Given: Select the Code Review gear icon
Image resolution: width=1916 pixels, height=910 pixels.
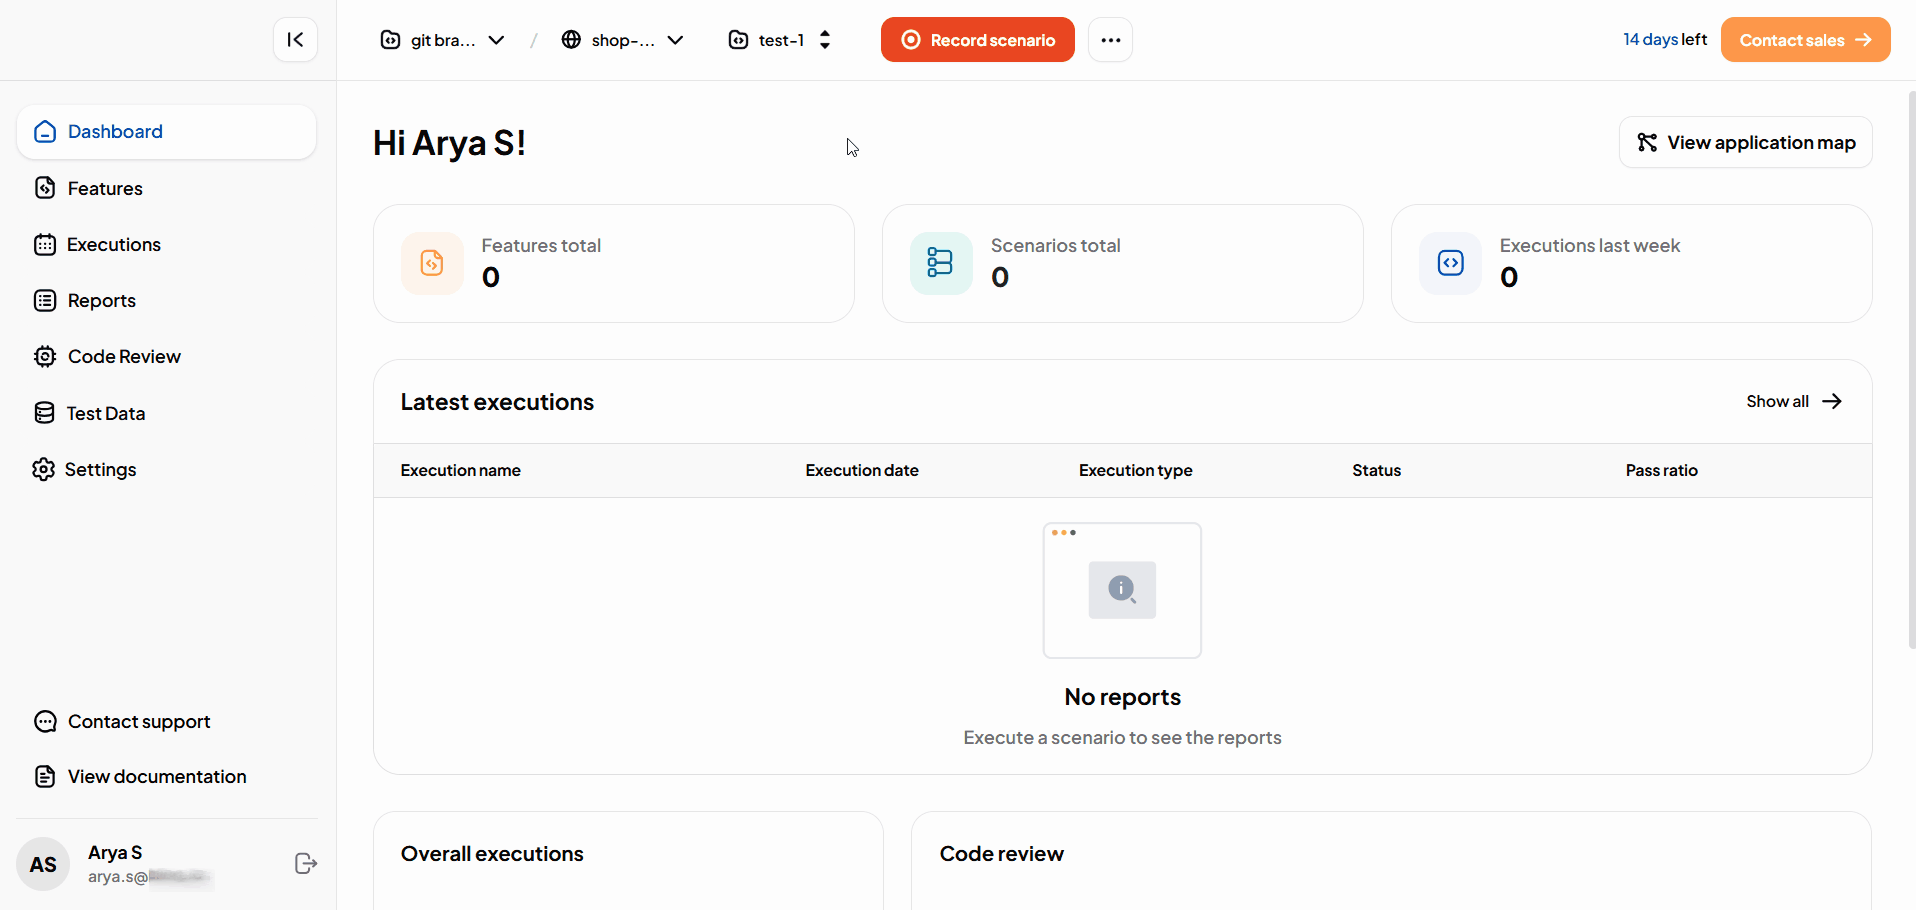Looking at the screenshot, I should point(44,356).
